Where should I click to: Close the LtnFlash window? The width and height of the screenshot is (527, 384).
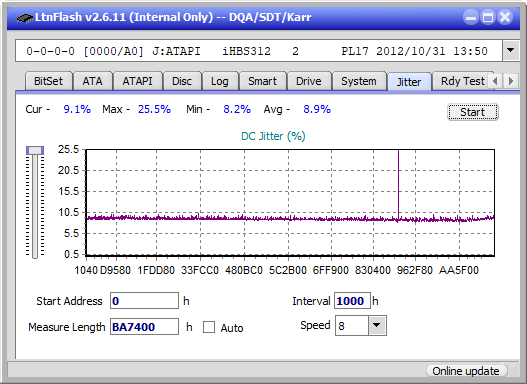click(505, 17)
